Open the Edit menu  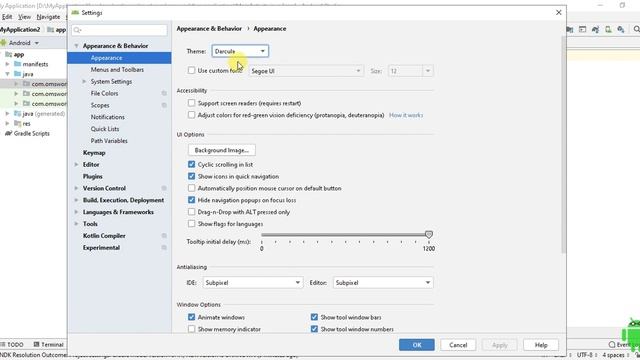(7, 17)
